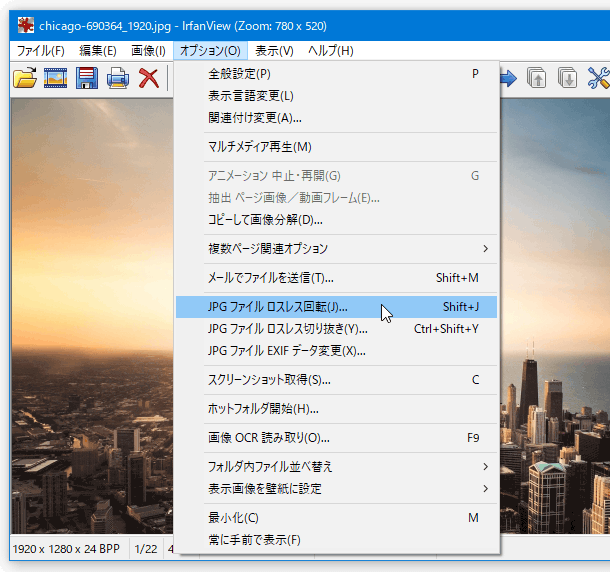Choose スクリーンショット取得(S)... entry
The image size is (610, 572).
[337, 380]
